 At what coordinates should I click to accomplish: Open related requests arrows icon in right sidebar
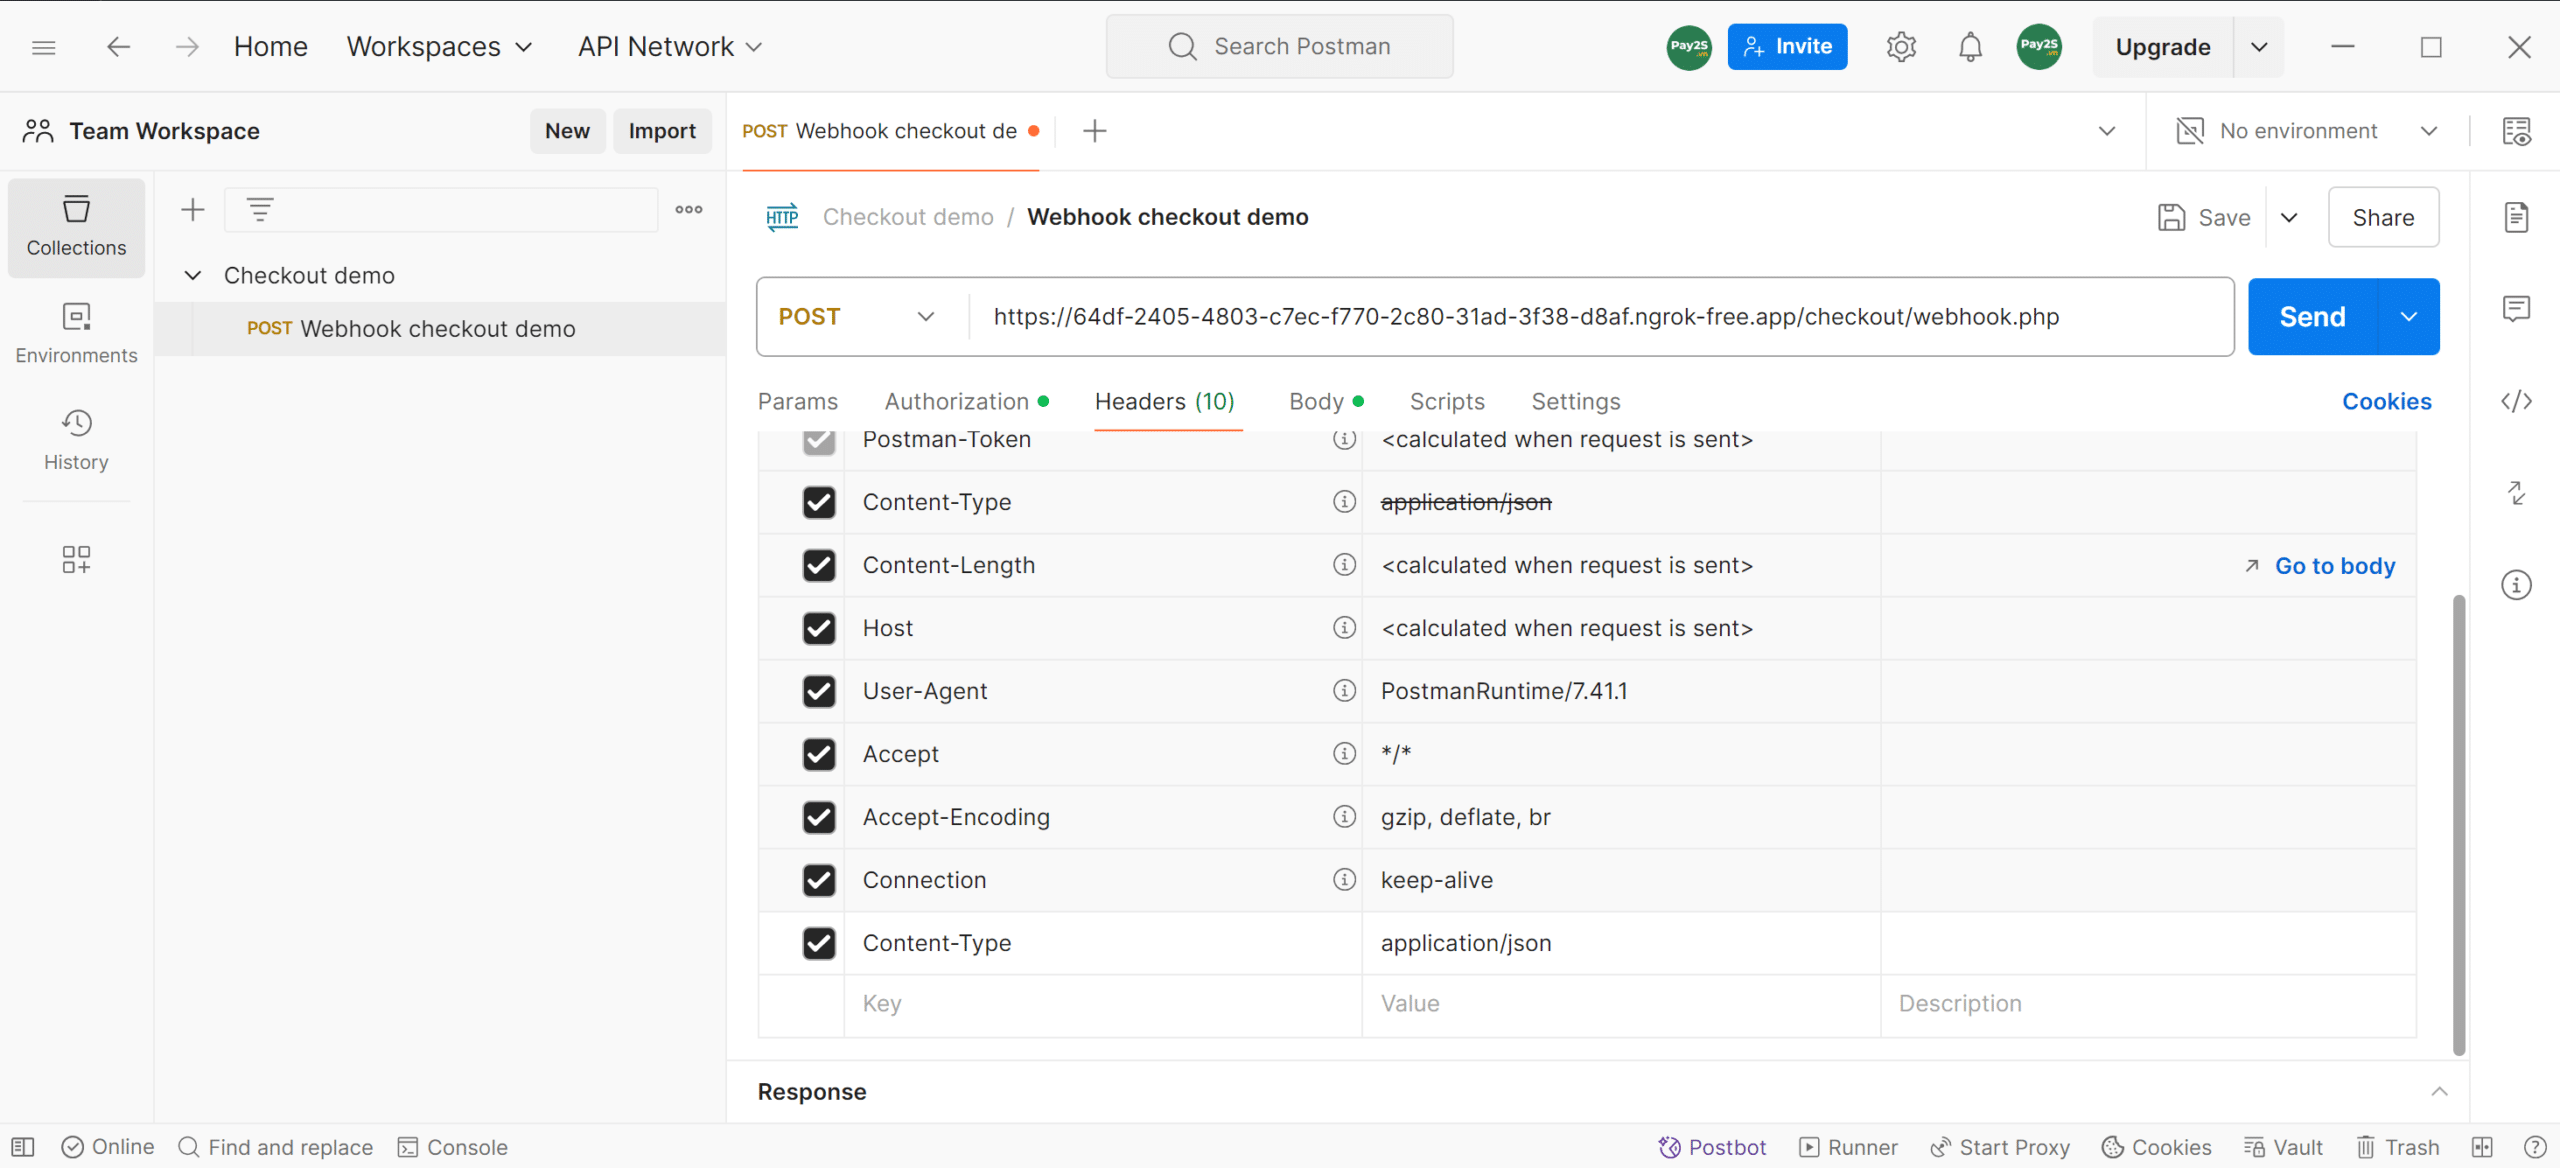pos(2516,493)
